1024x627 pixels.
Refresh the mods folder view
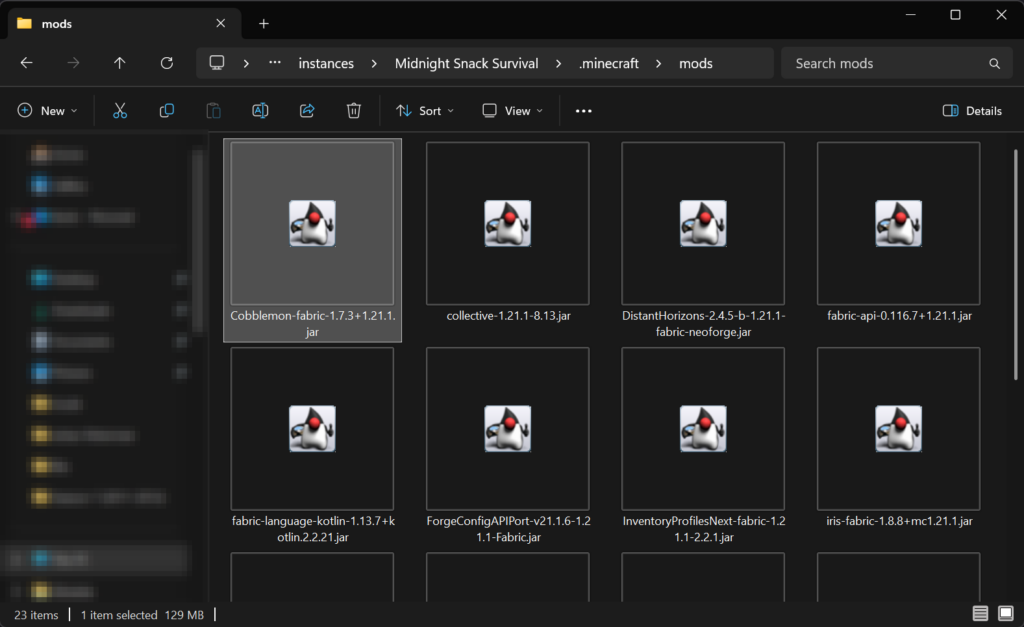(167, 63)
